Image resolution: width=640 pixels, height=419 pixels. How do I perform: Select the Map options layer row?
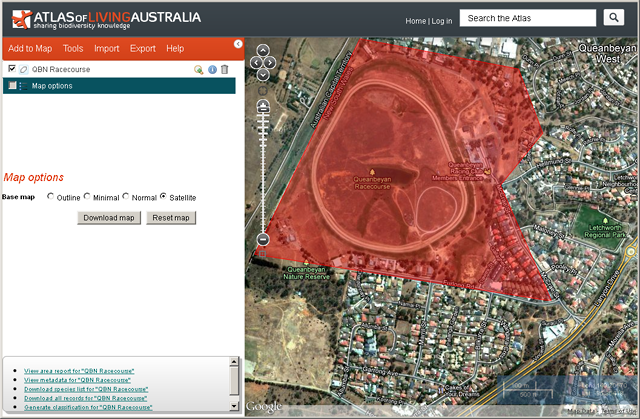click(119, 86)
